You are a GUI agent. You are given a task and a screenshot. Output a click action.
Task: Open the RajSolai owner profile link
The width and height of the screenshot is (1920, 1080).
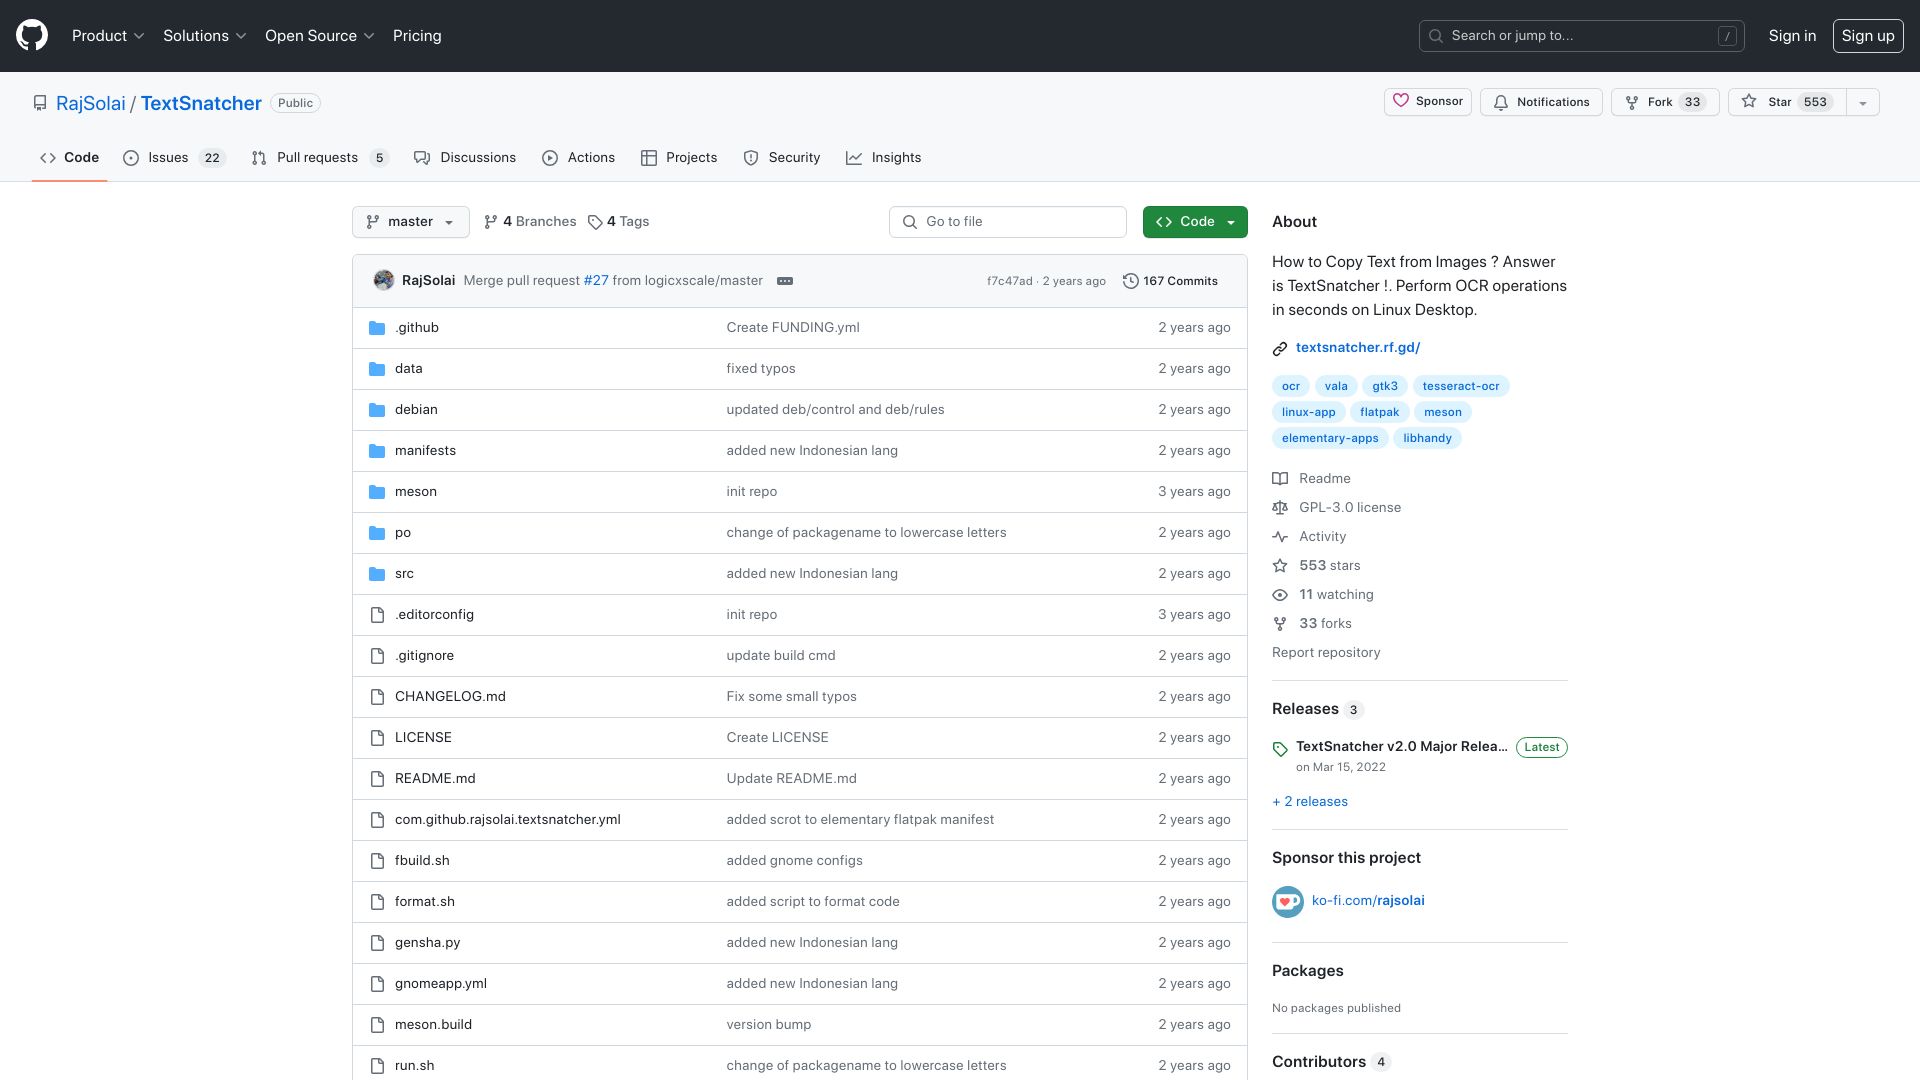pos(91,103)
